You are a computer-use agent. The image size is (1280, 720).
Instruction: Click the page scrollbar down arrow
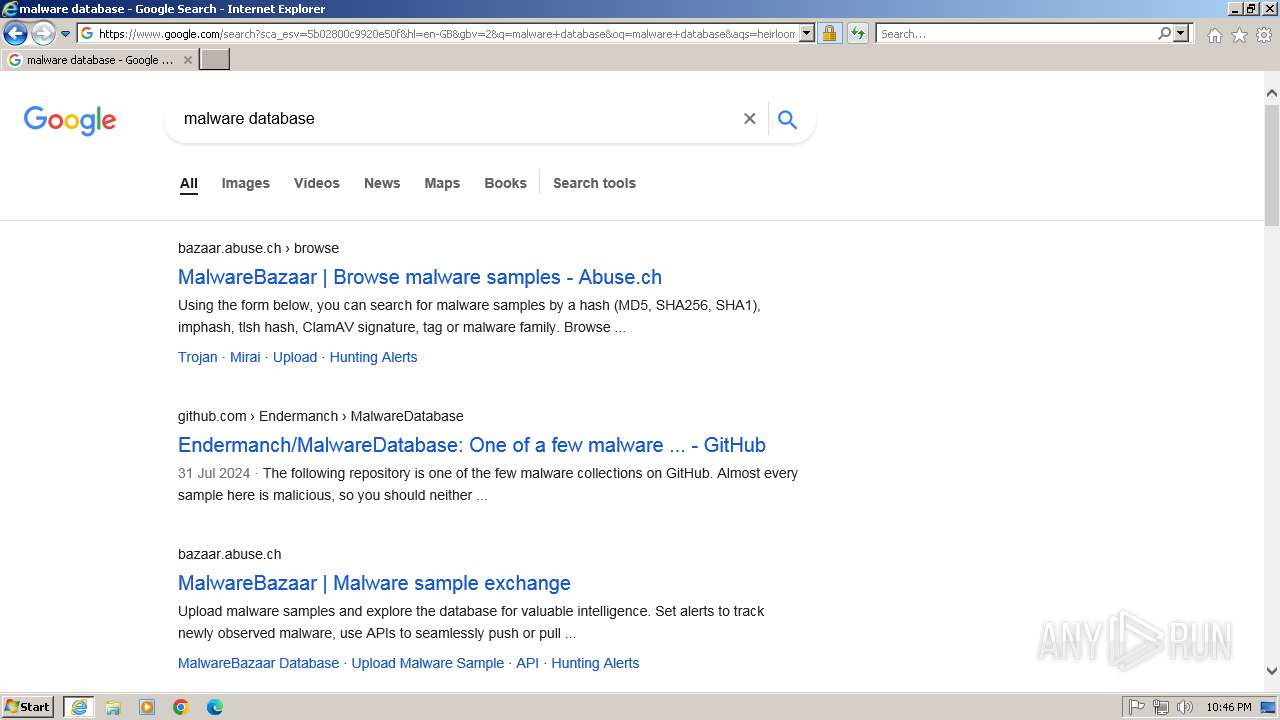pyautogui.click(x=1272, y=671)
